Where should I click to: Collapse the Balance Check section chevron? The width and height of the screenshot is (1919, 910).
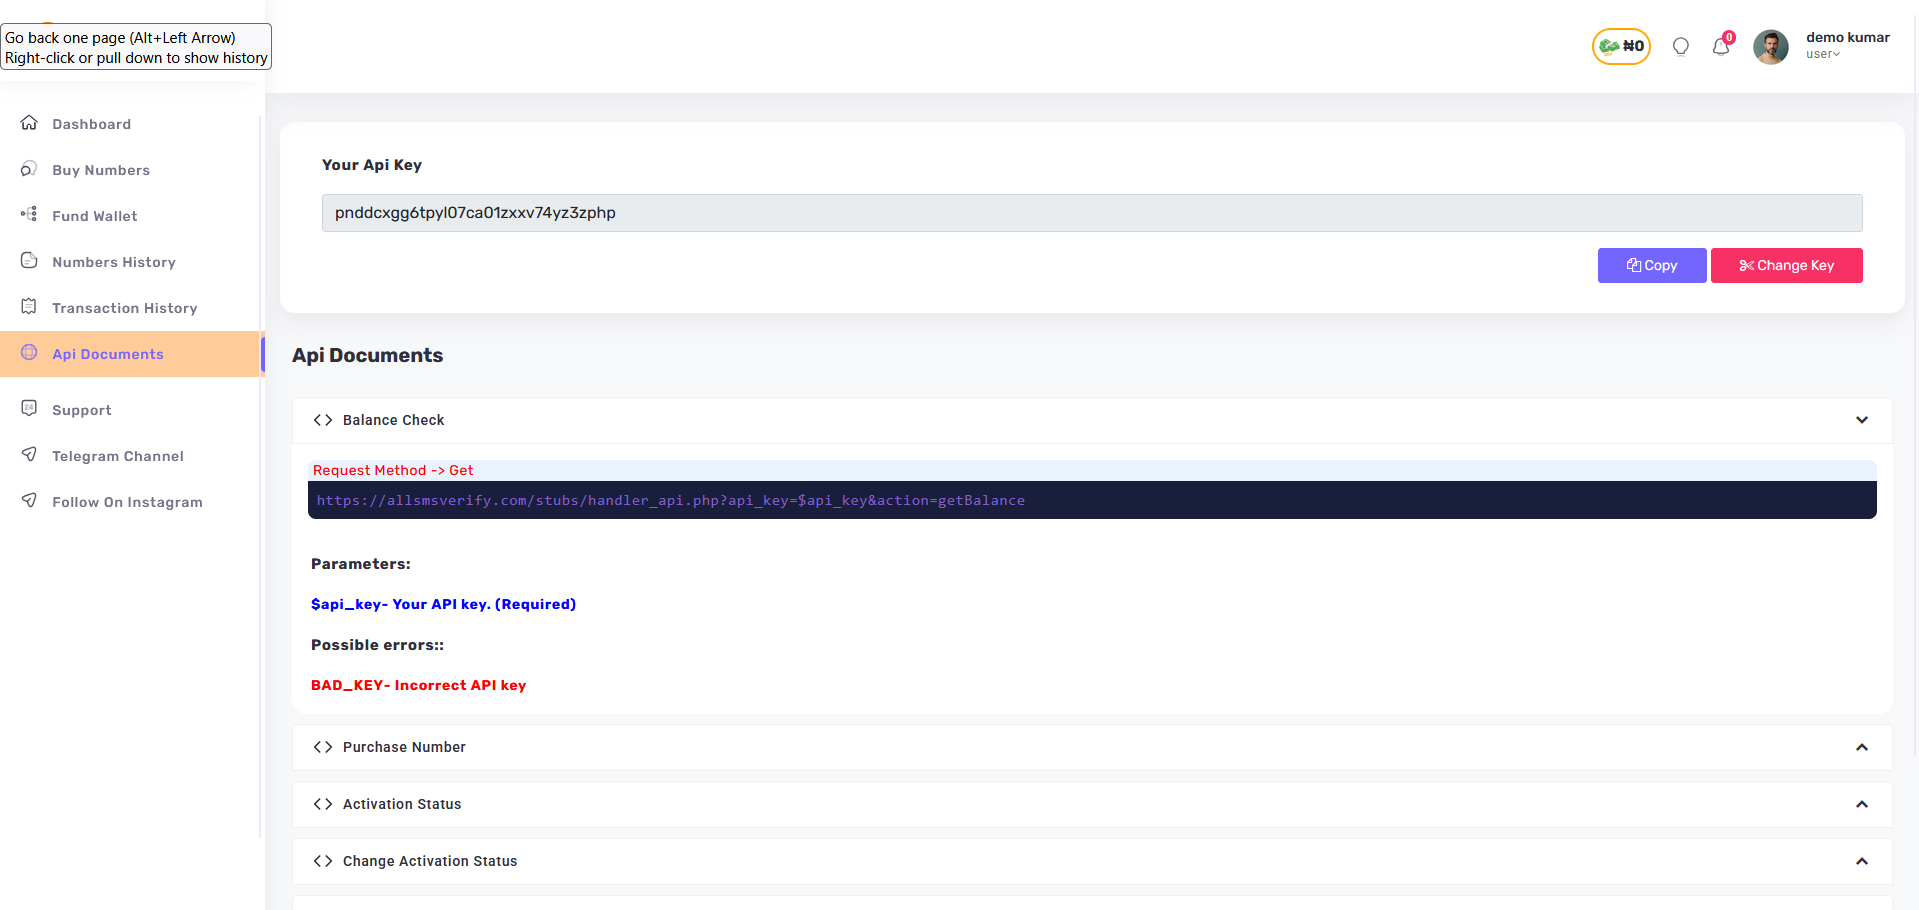pos(1862,420)
